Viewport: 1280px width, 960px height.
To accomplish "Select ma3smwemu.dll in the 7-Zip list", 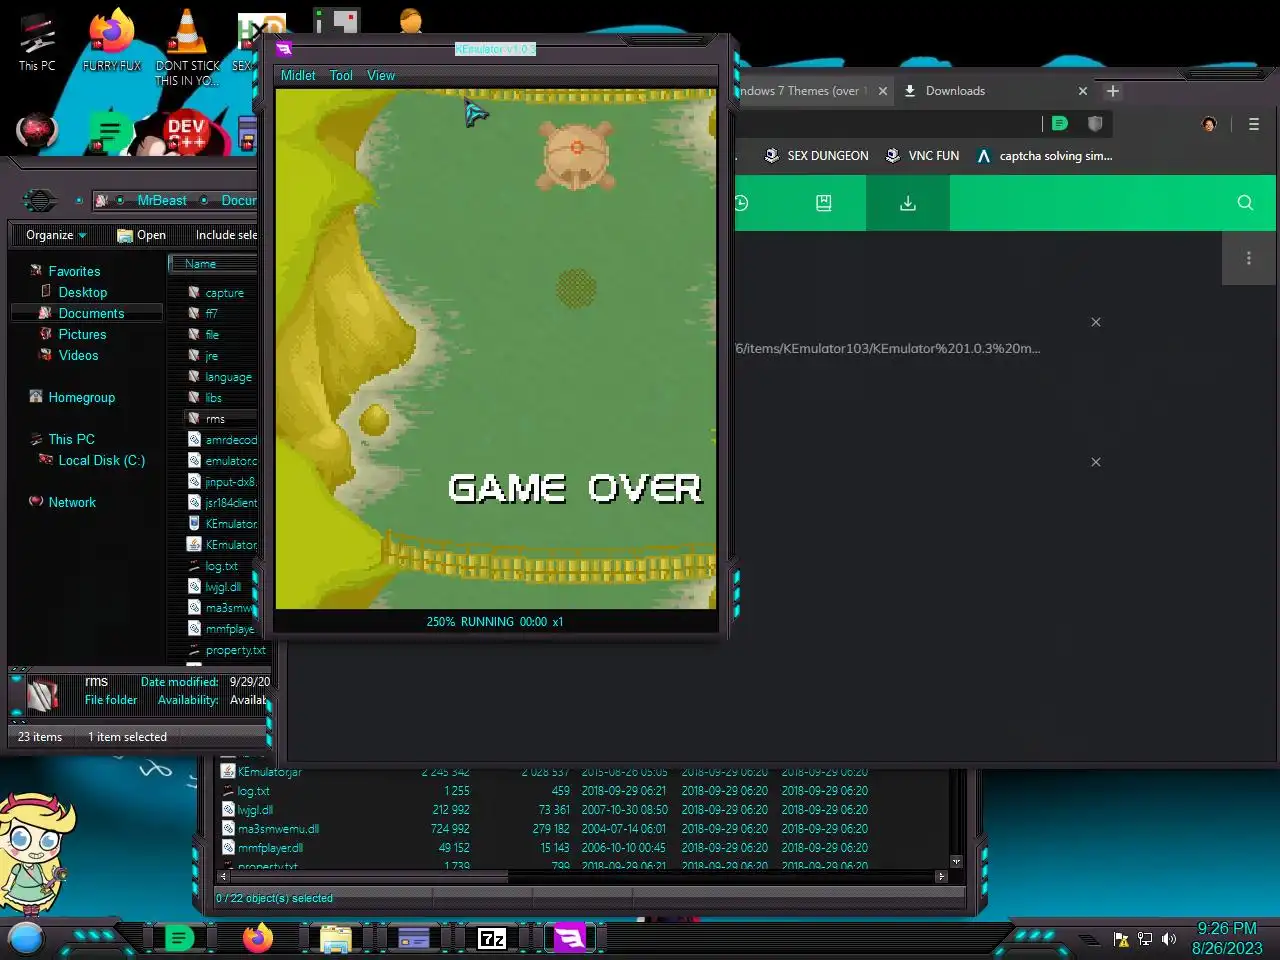I will (x=278, y=829).
